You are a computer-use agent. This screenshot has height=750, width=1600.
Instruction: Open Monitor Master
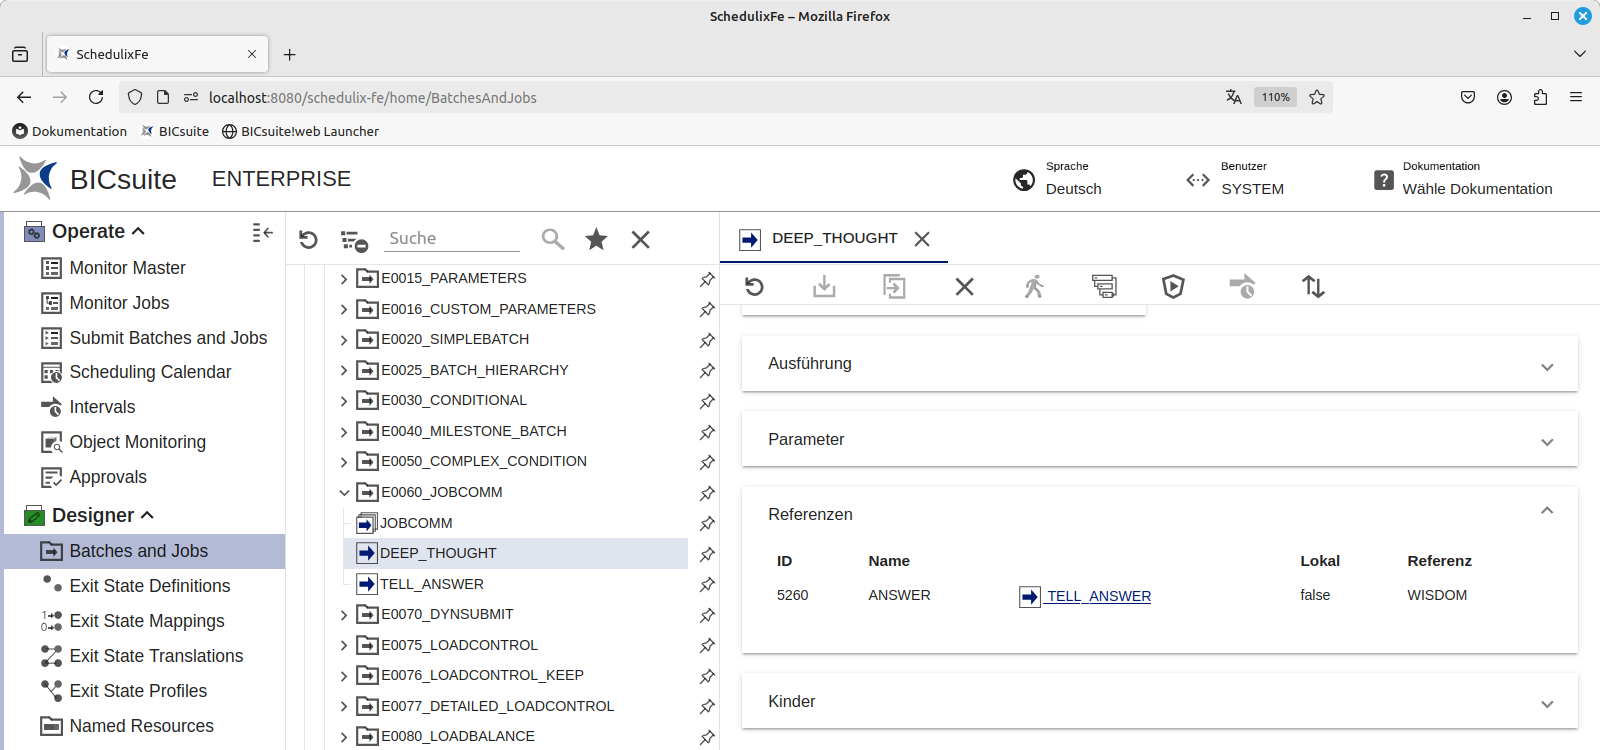point(127,268)
